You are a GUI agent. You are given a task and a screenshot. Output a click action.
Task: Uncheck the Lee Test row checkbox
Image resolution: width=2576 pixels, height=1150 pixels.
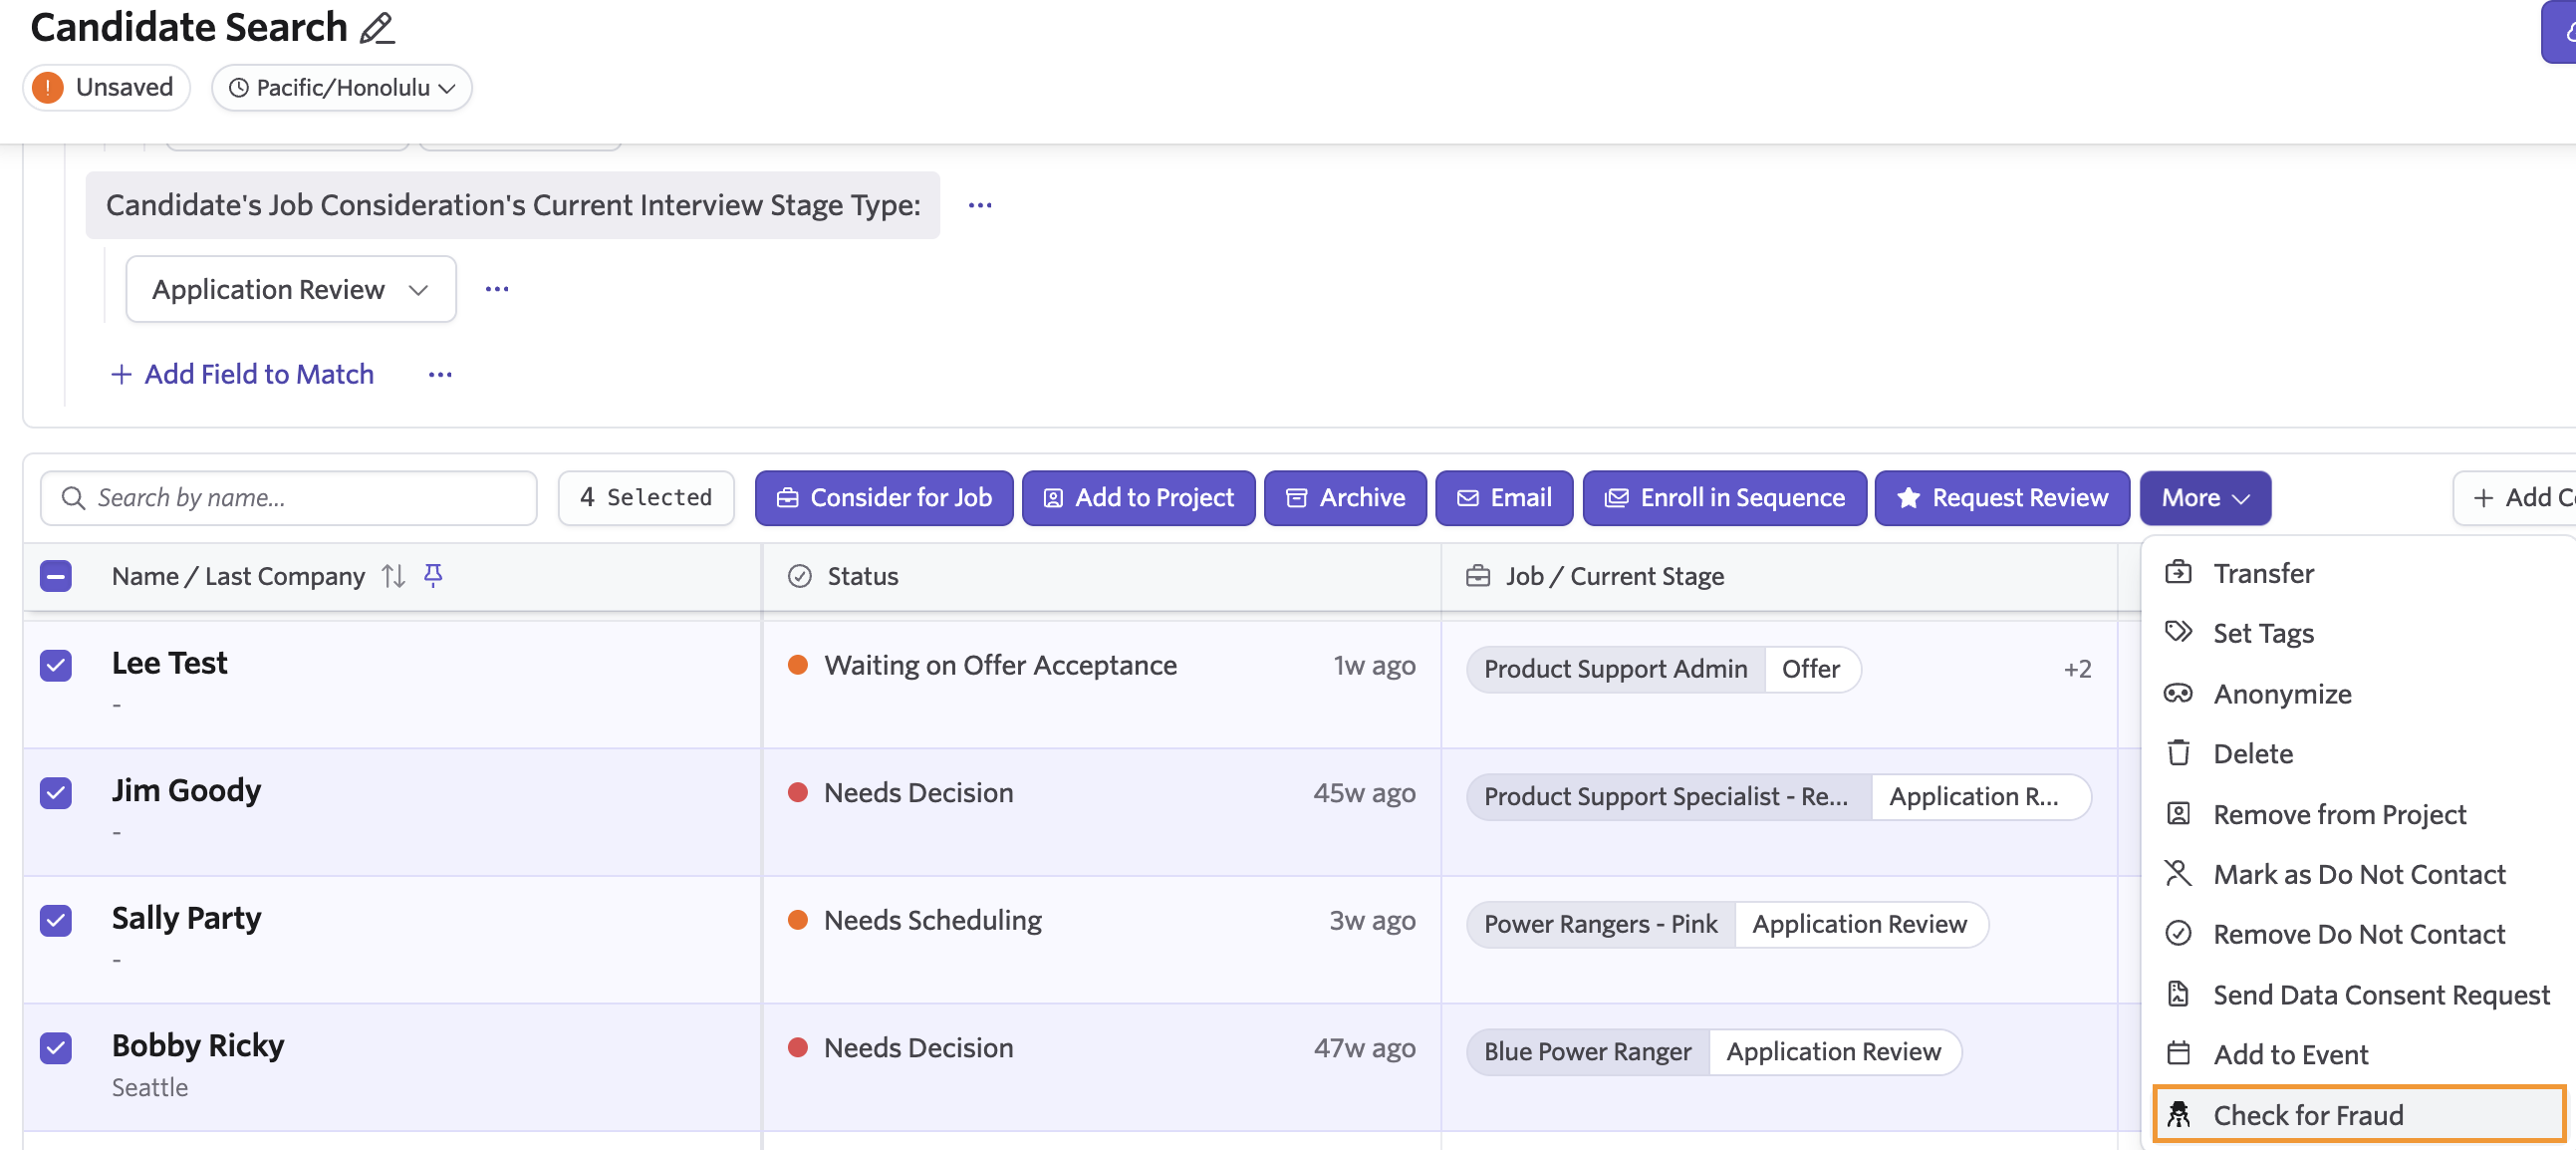pos(56,665)
